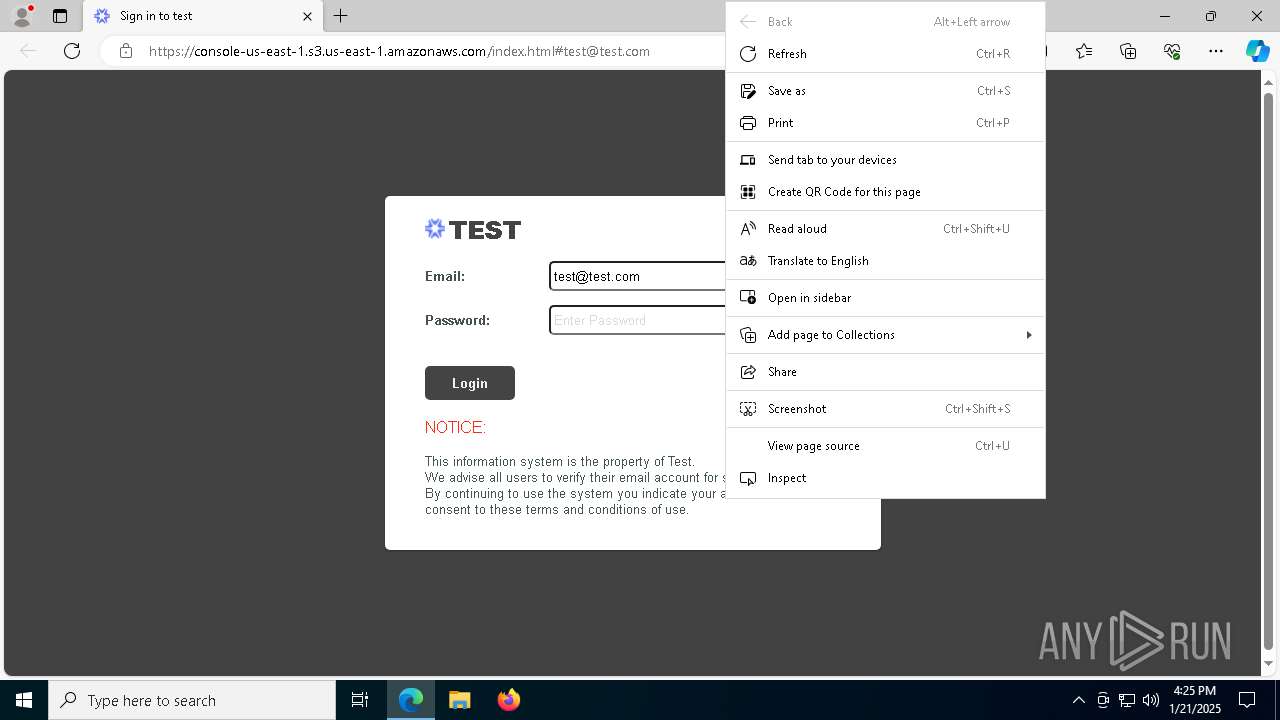The height and width of the screenshot is (720, 1280).
Task: Open the clock showing 4:25 PM
Action: click(x=1195, y=700)
